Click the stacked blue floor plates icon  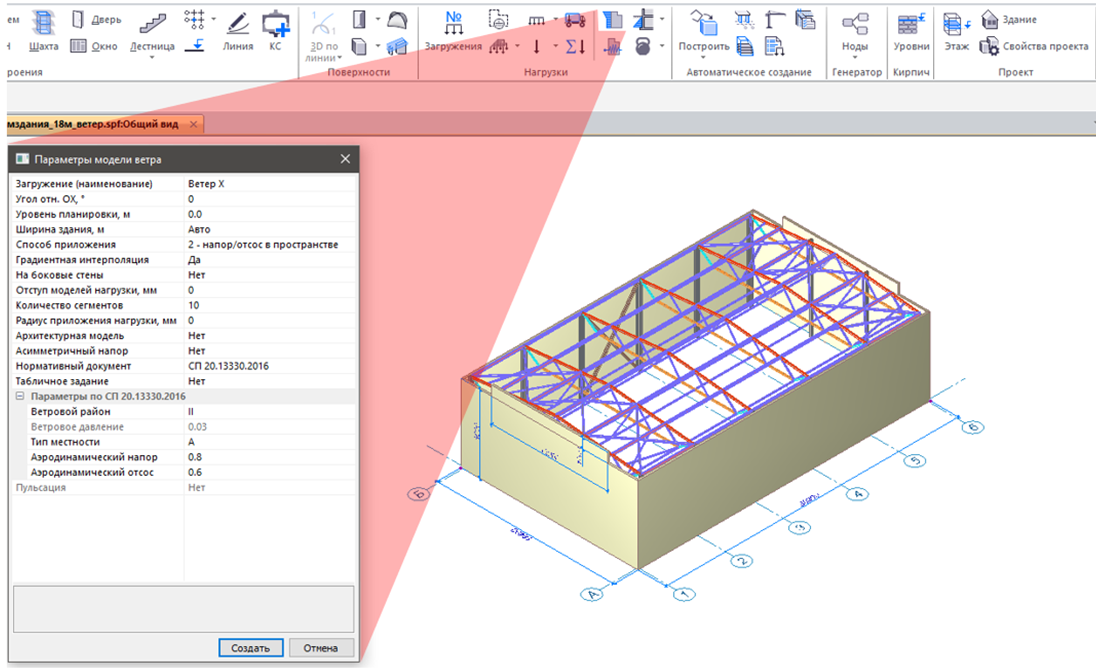[x=745, y=47]
